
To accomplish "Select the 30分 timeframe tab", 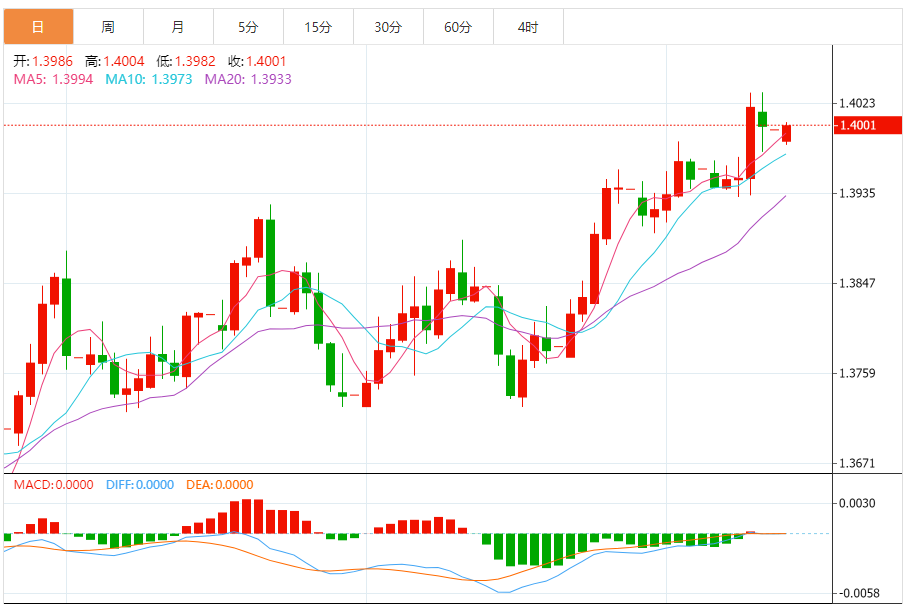I will click(389, 27).
